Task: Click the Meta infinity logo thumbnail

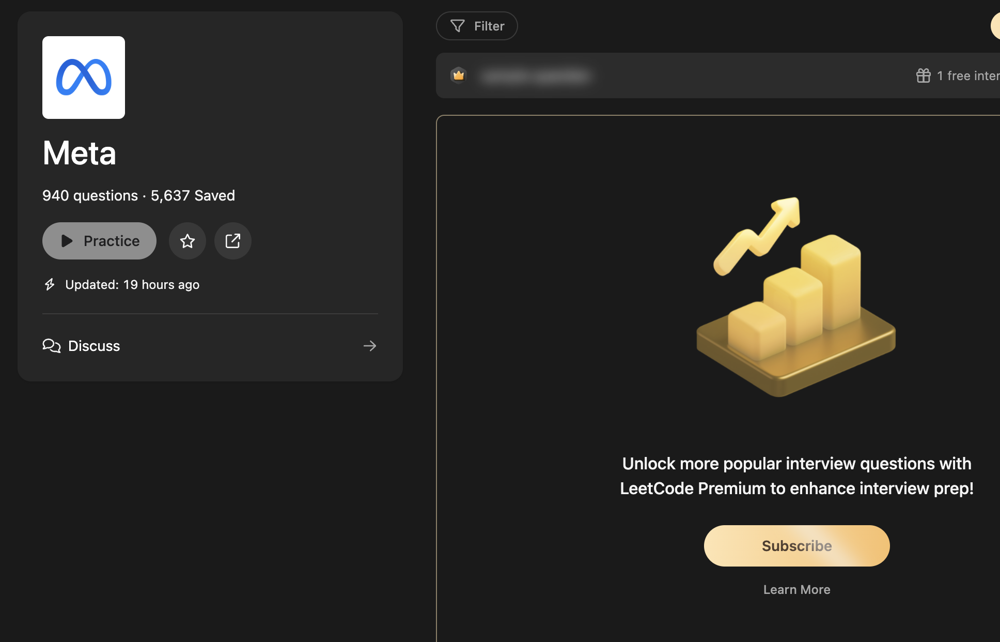Action: (x=84, y=78)
